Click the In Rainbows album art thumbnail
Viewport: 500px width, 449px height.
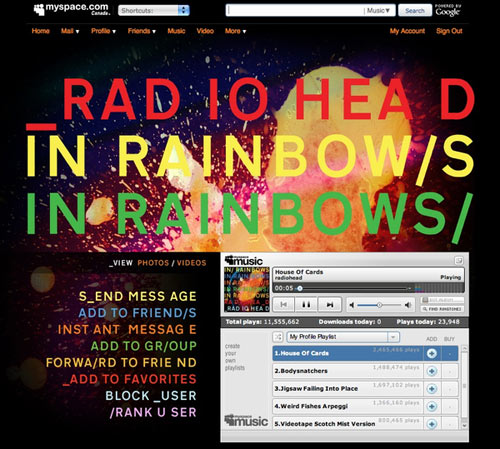pyautogui.click(x=247, y=289)
